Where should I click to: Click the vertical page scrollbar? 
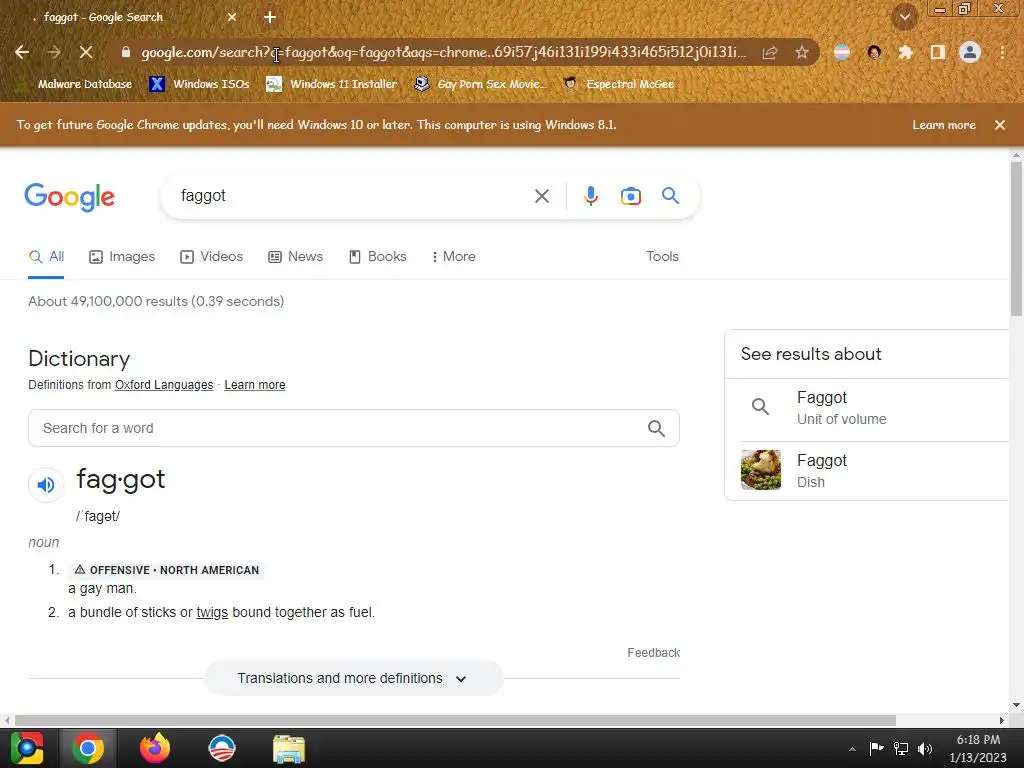pos(1016,238)
